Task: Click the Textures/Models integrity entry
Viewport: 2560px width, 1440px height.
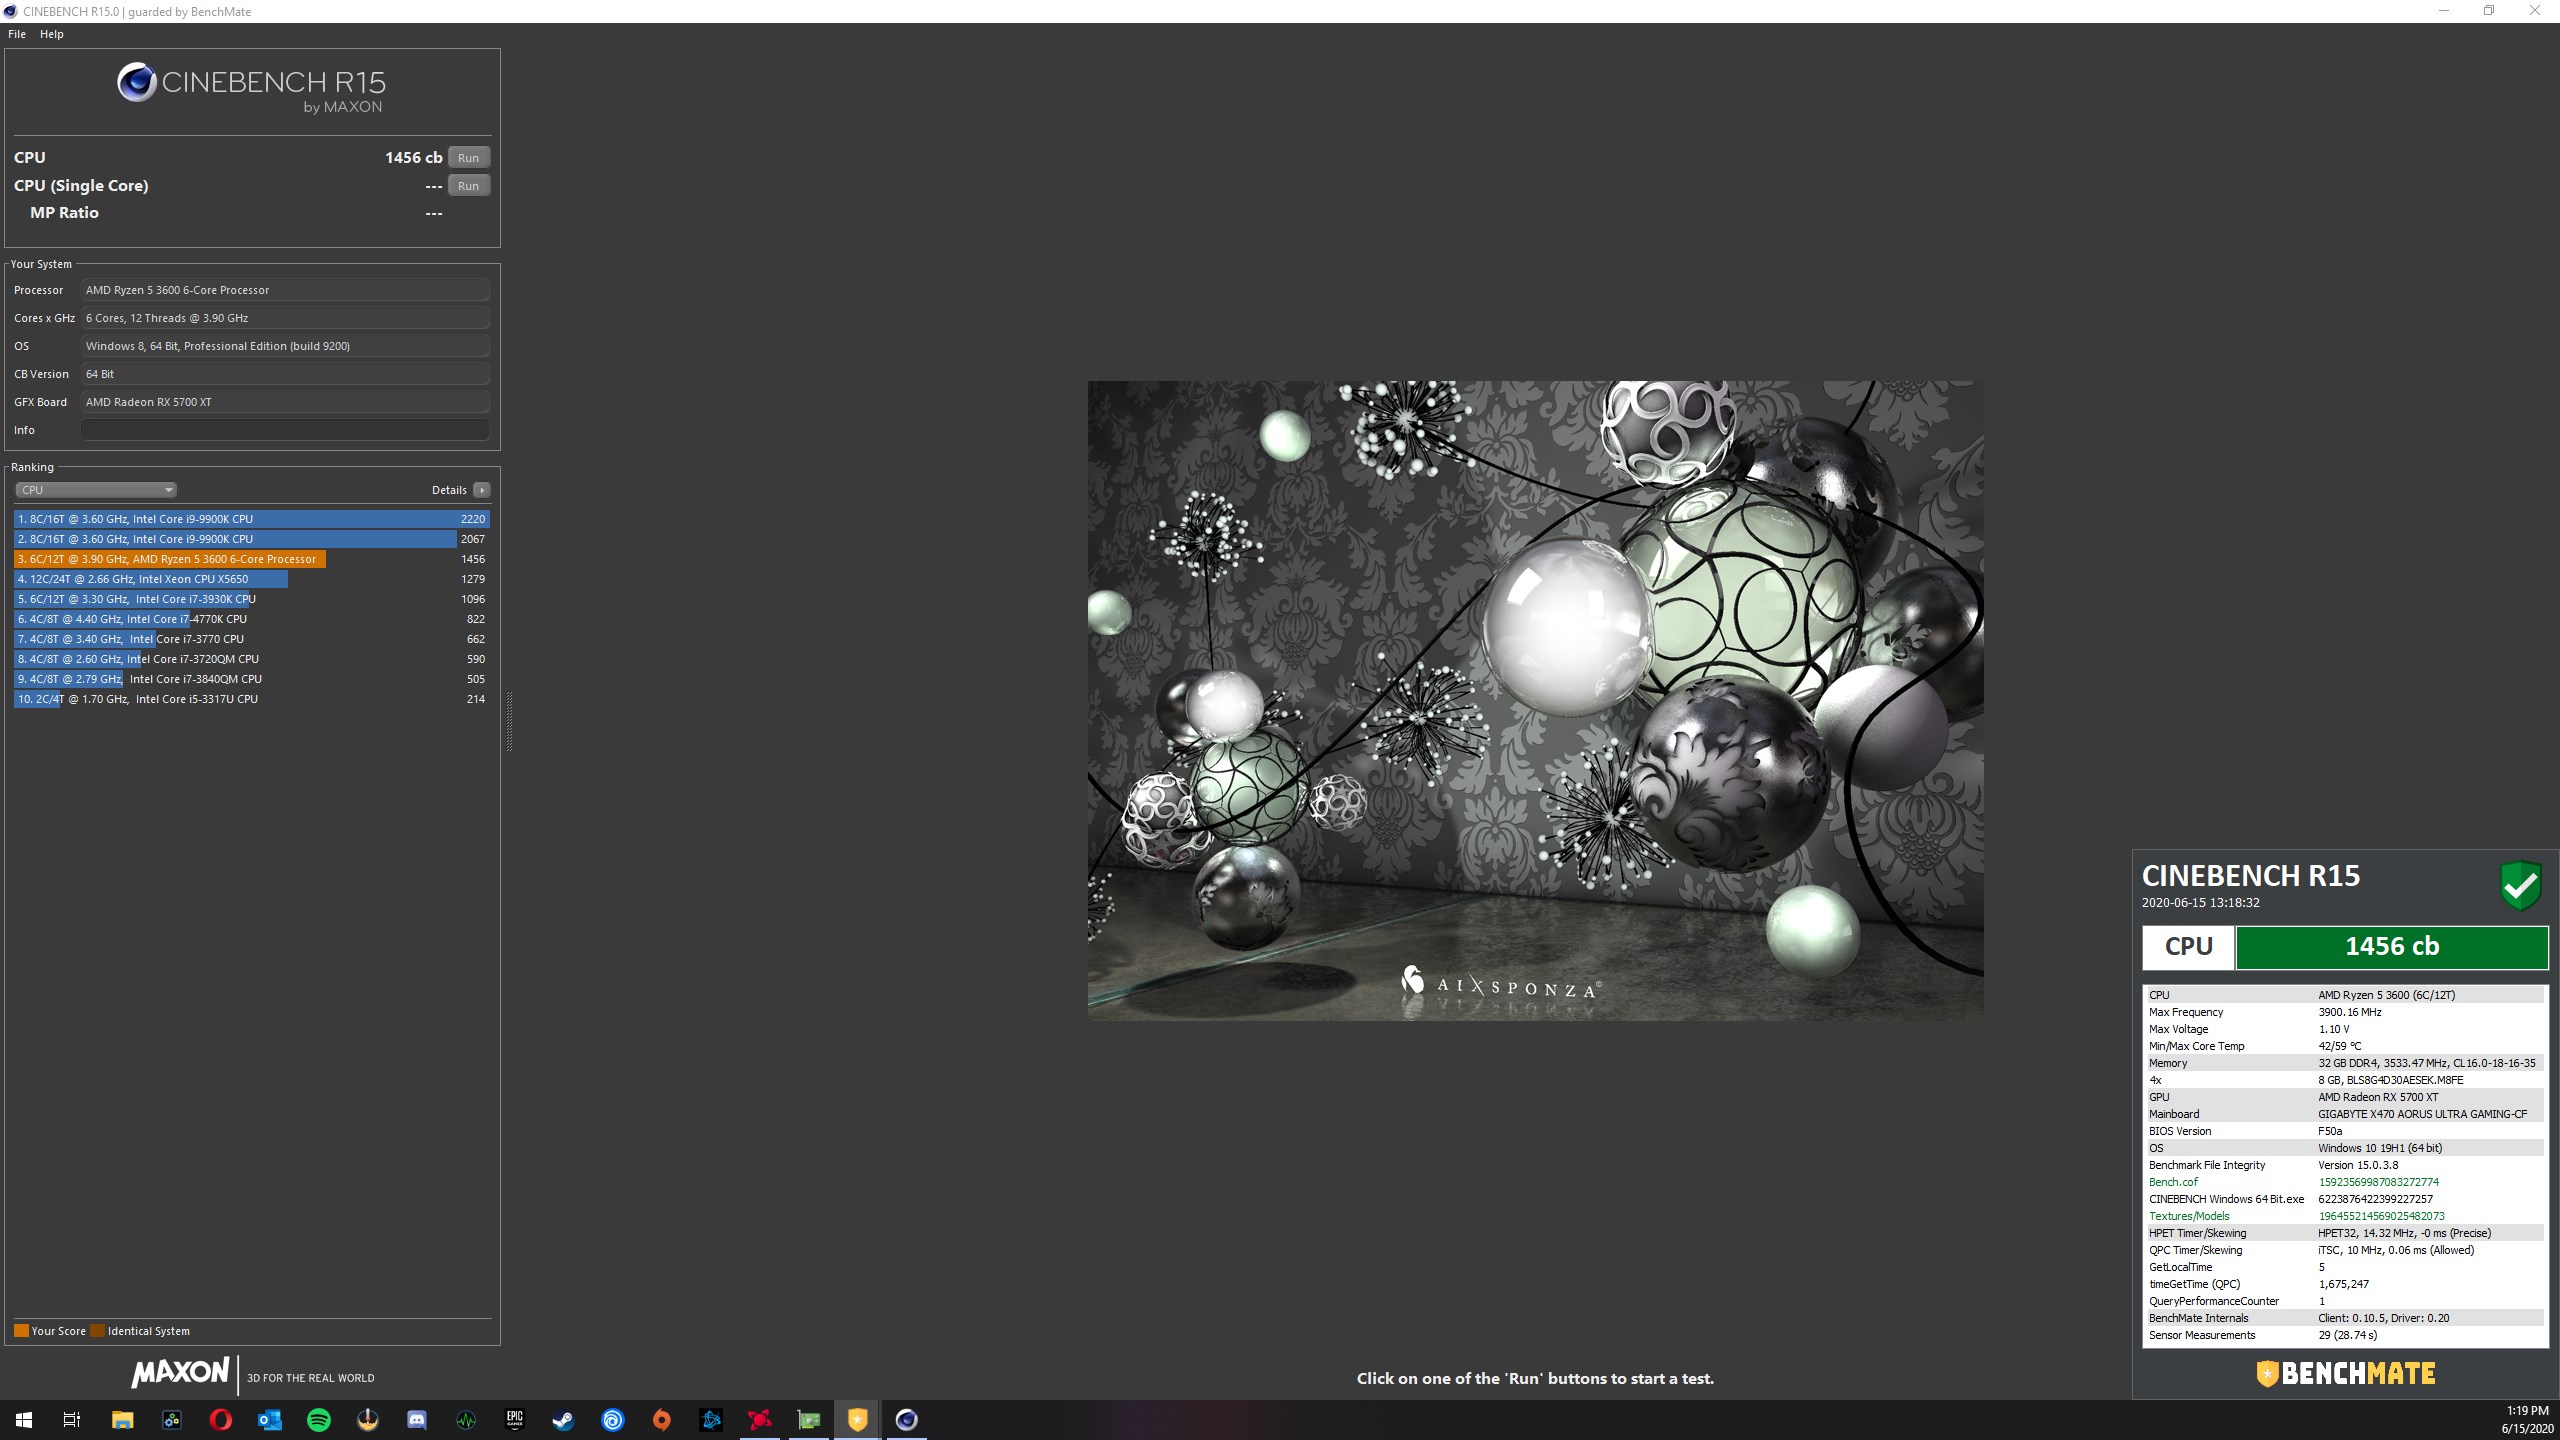Action: [x=2189, y=1216]
